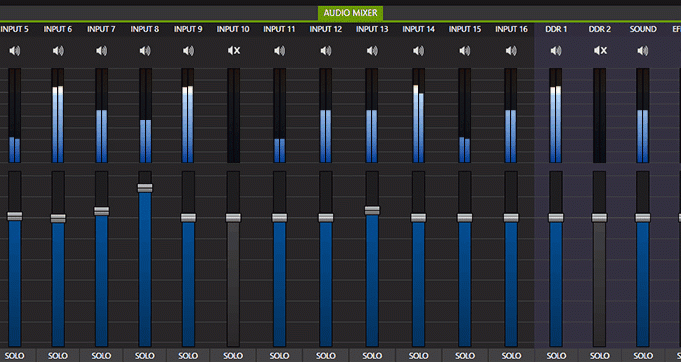Mute the INPUT 15 speaker icon
This screenshot has width=681, height=362.
pos(465,51)
